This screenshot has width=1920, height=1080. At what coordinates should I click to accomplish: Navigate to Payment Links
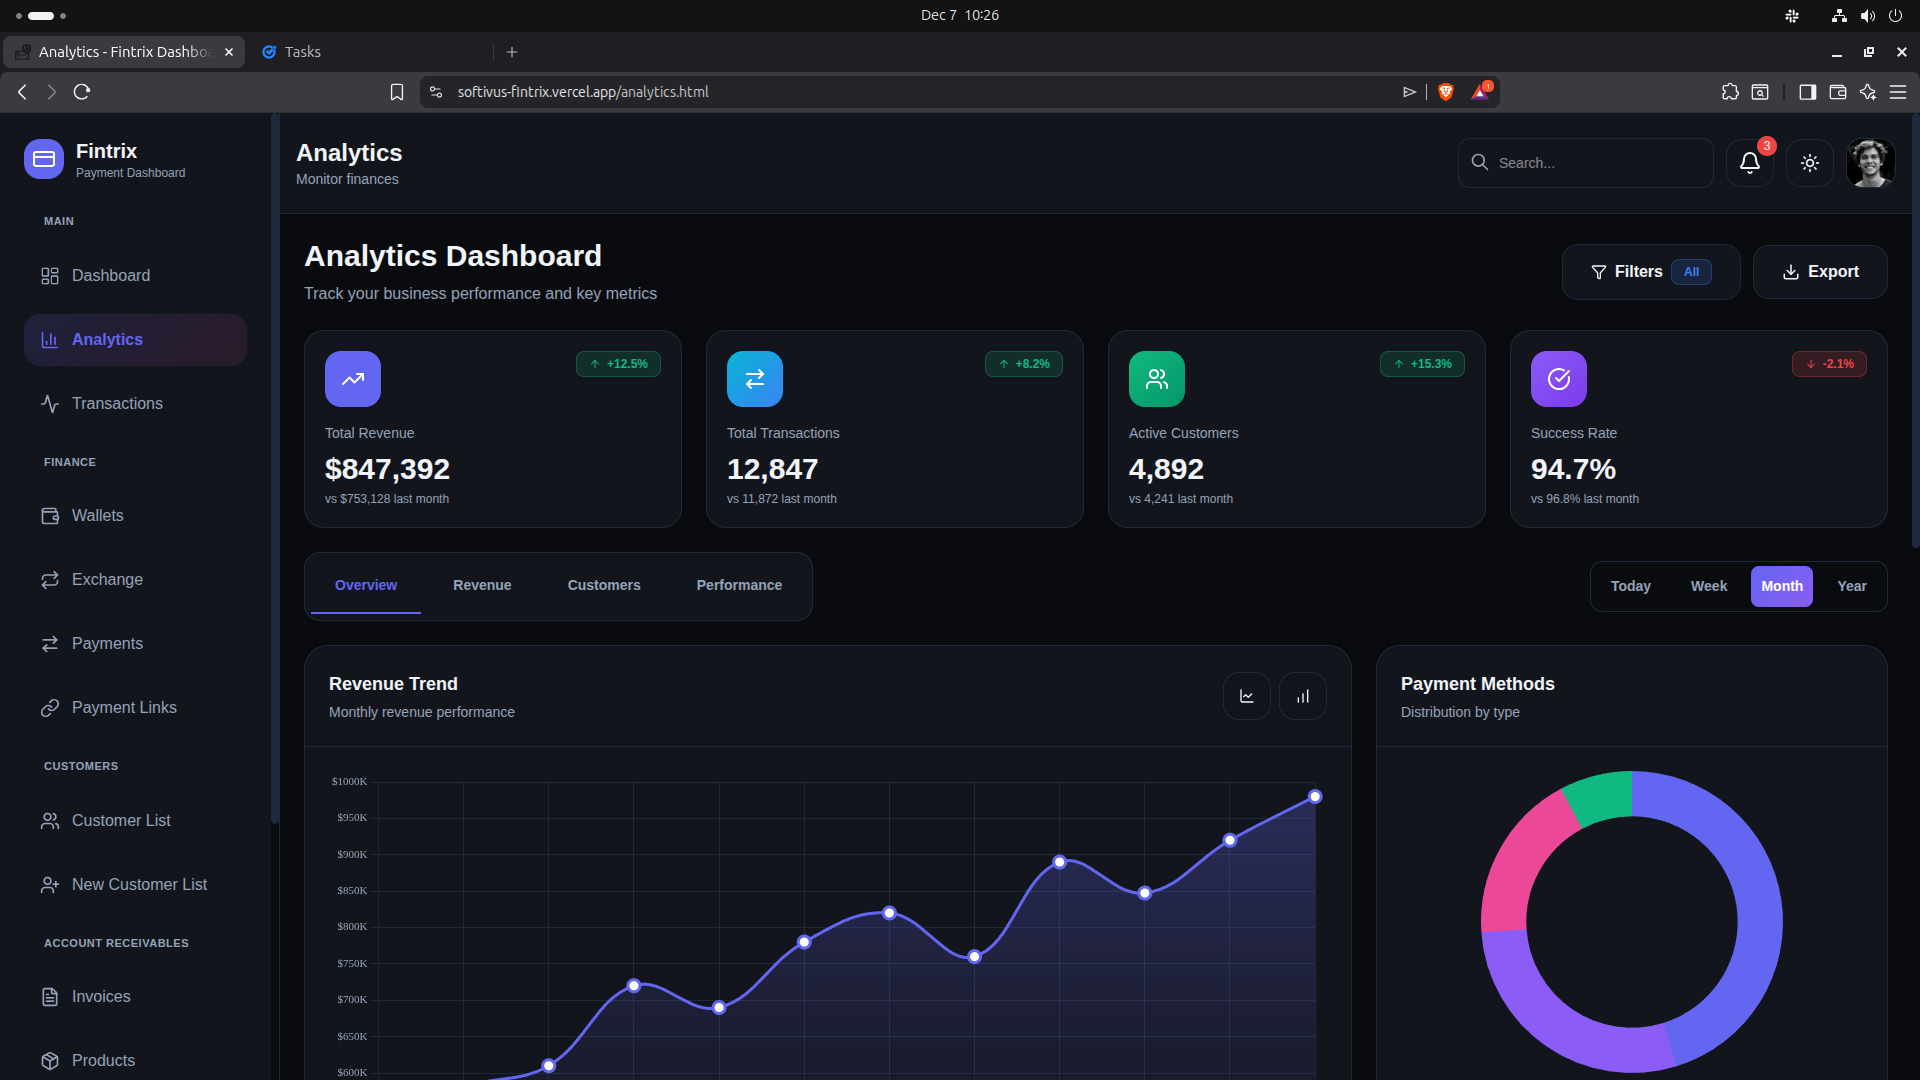pos(124,708)
